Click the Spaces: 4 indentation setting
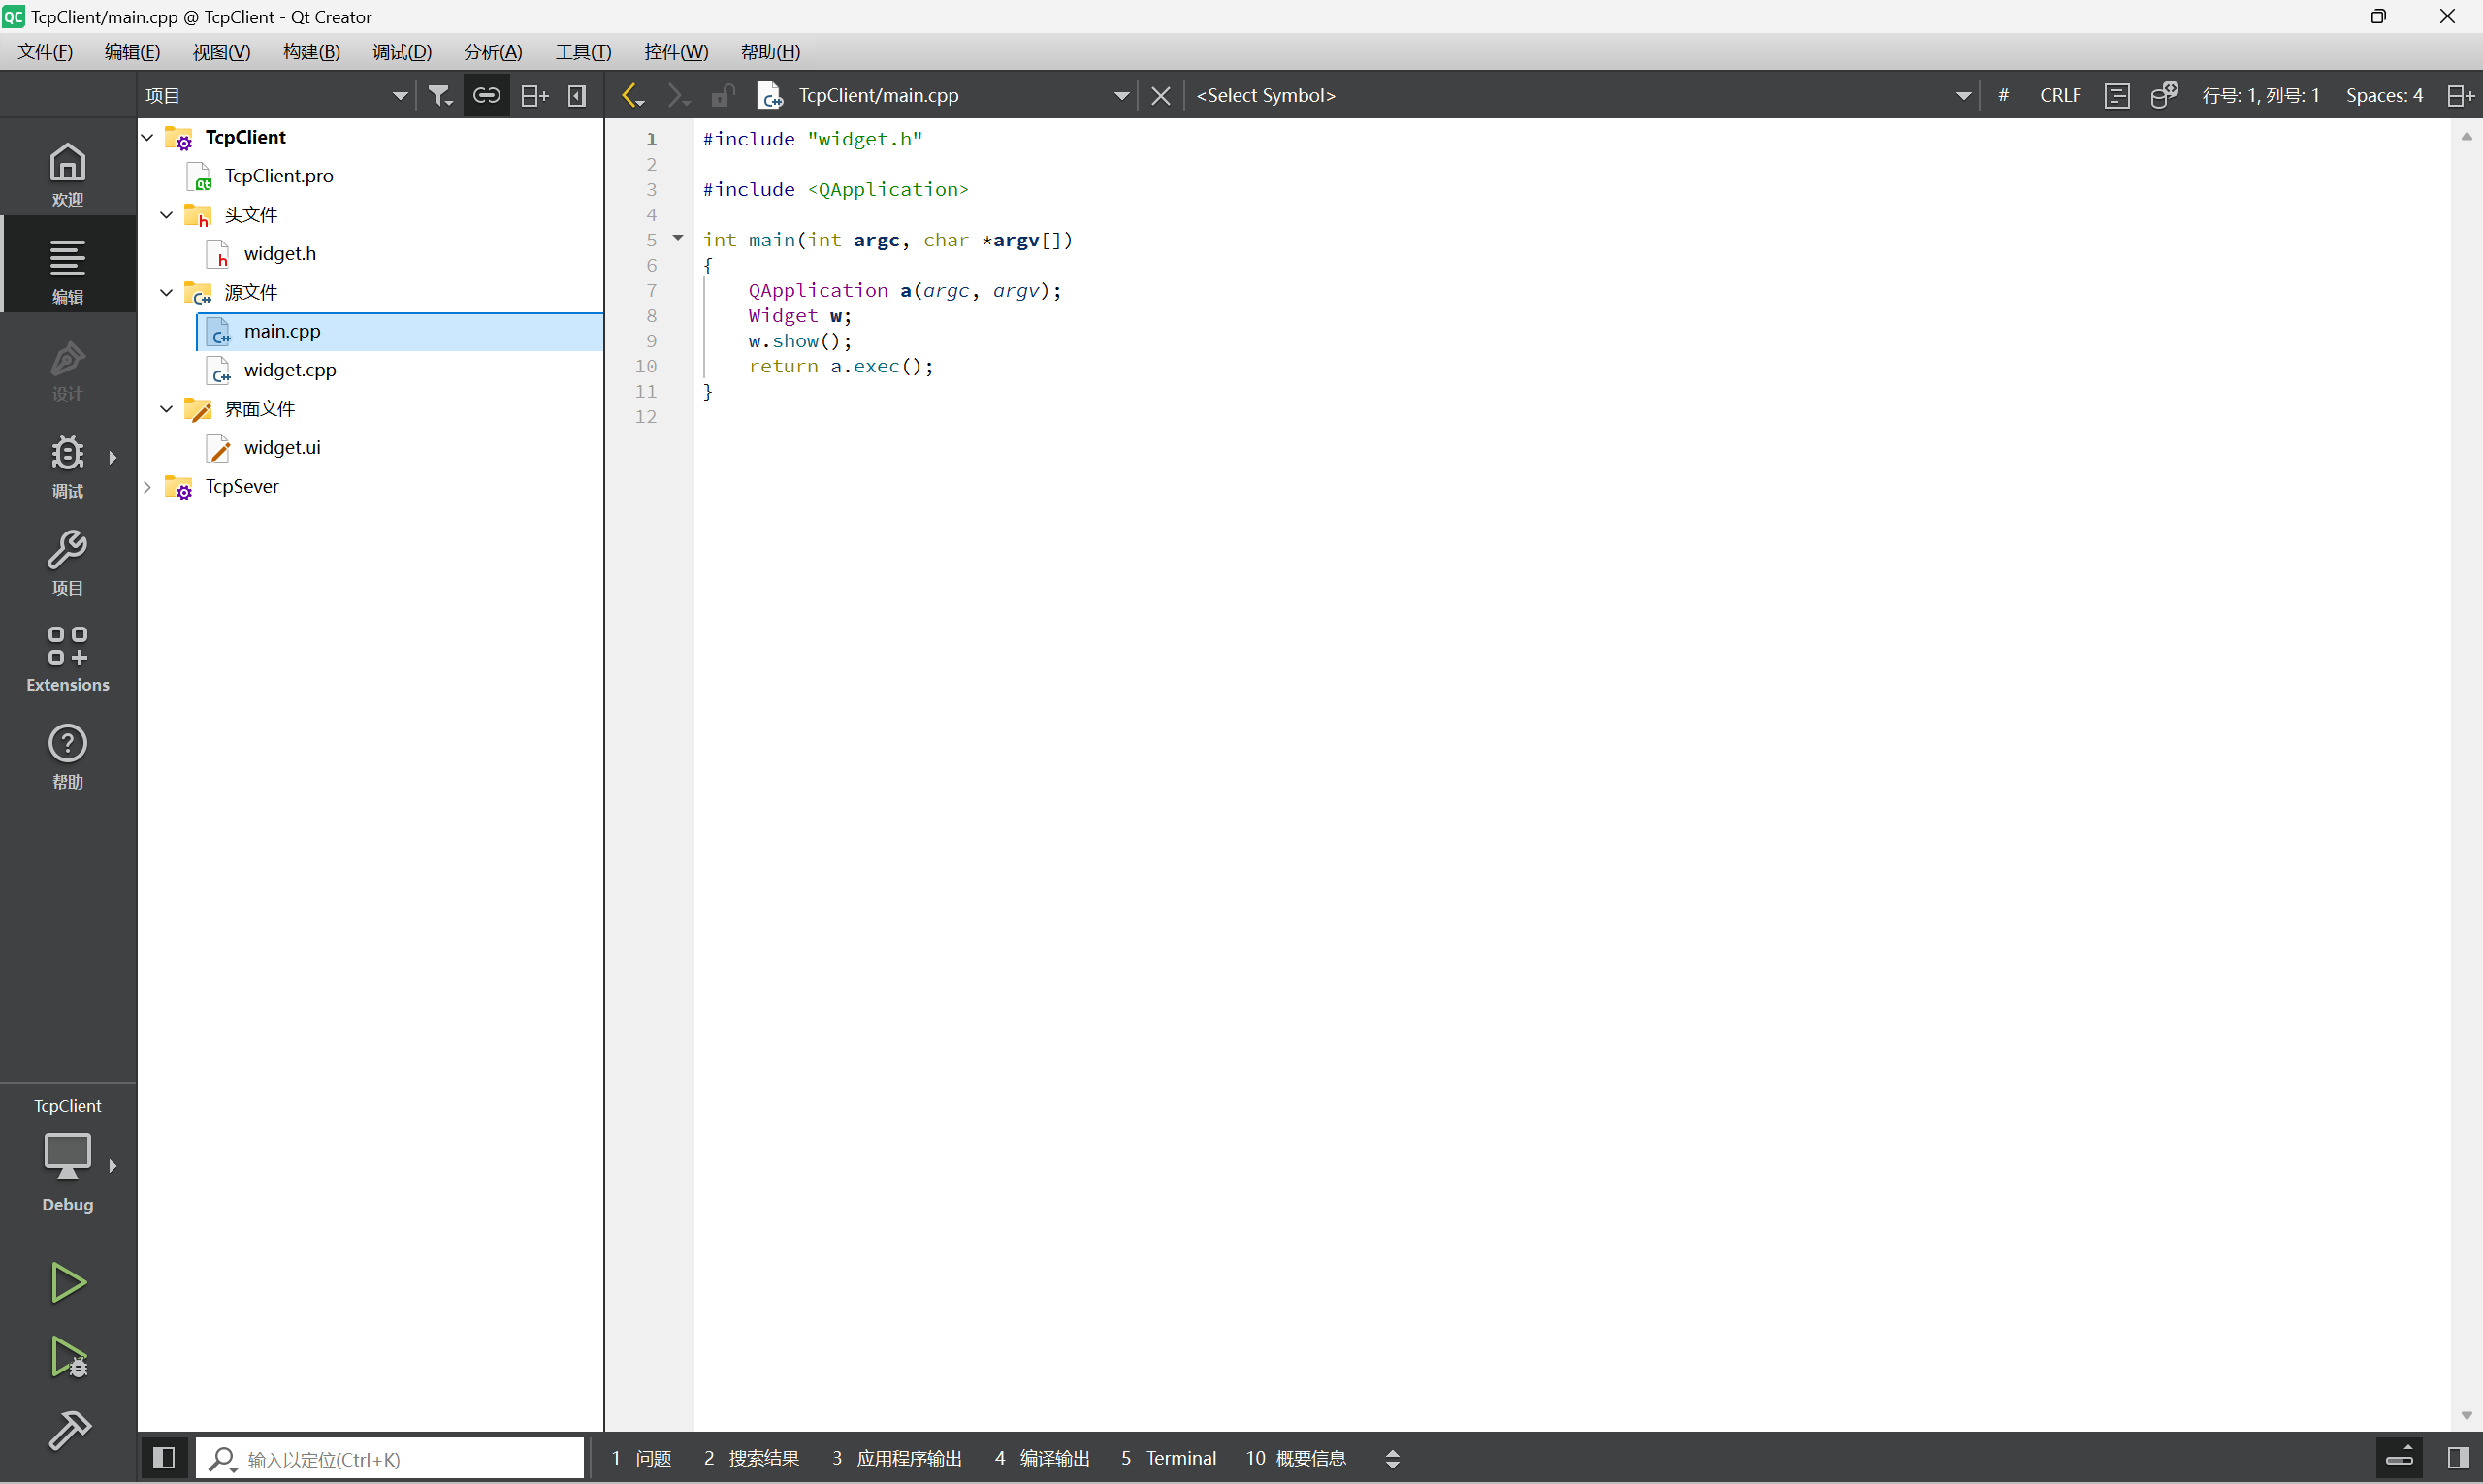This screenshot has width=2483, height=1484. pyautogui.click(x=2384, y=95)
